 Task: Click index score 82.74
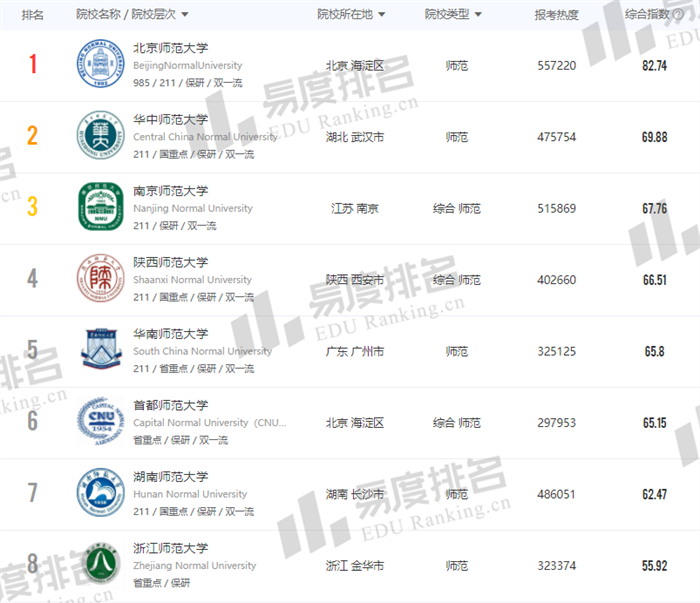click(x=654, y=66)
